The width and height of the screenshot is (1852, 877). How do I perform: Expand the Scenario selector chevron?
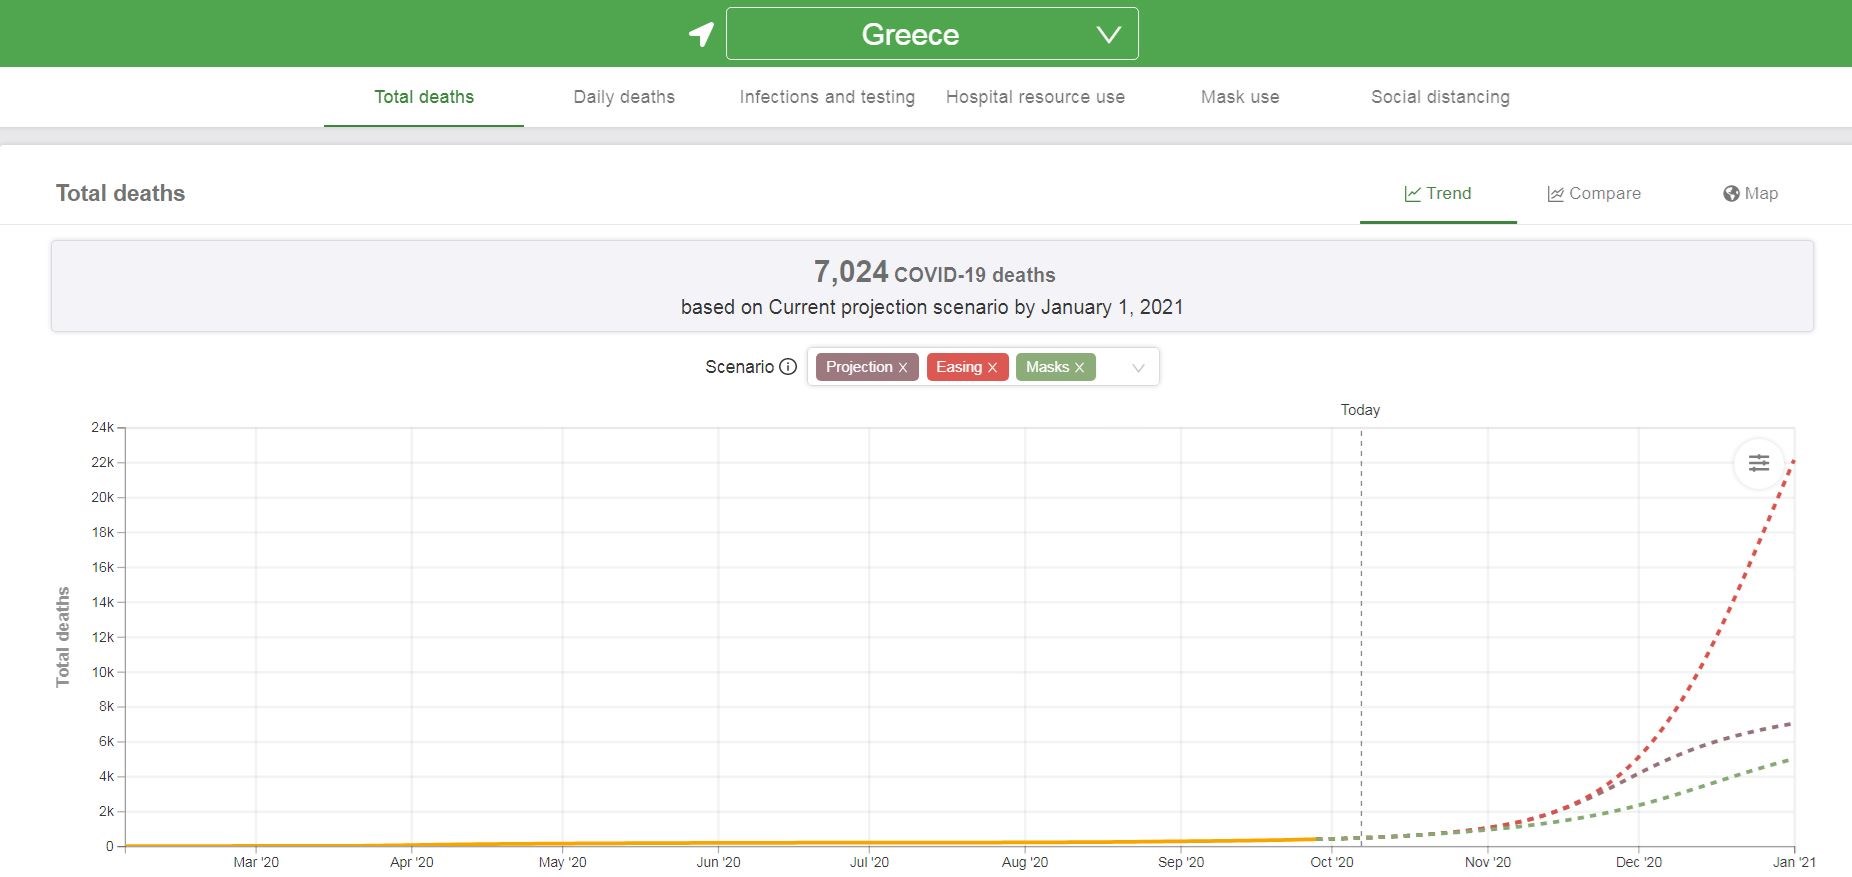coord(1138,368)
